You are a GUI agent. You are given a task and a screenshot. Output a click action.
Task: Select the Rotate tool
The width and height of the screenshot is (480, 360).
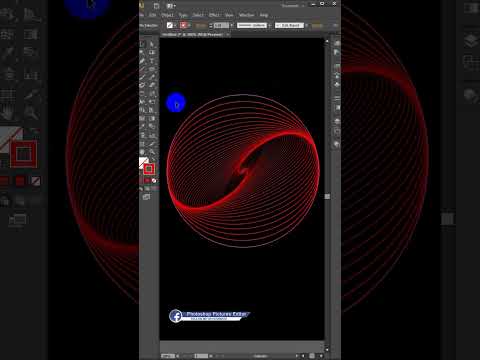point(142,94)
